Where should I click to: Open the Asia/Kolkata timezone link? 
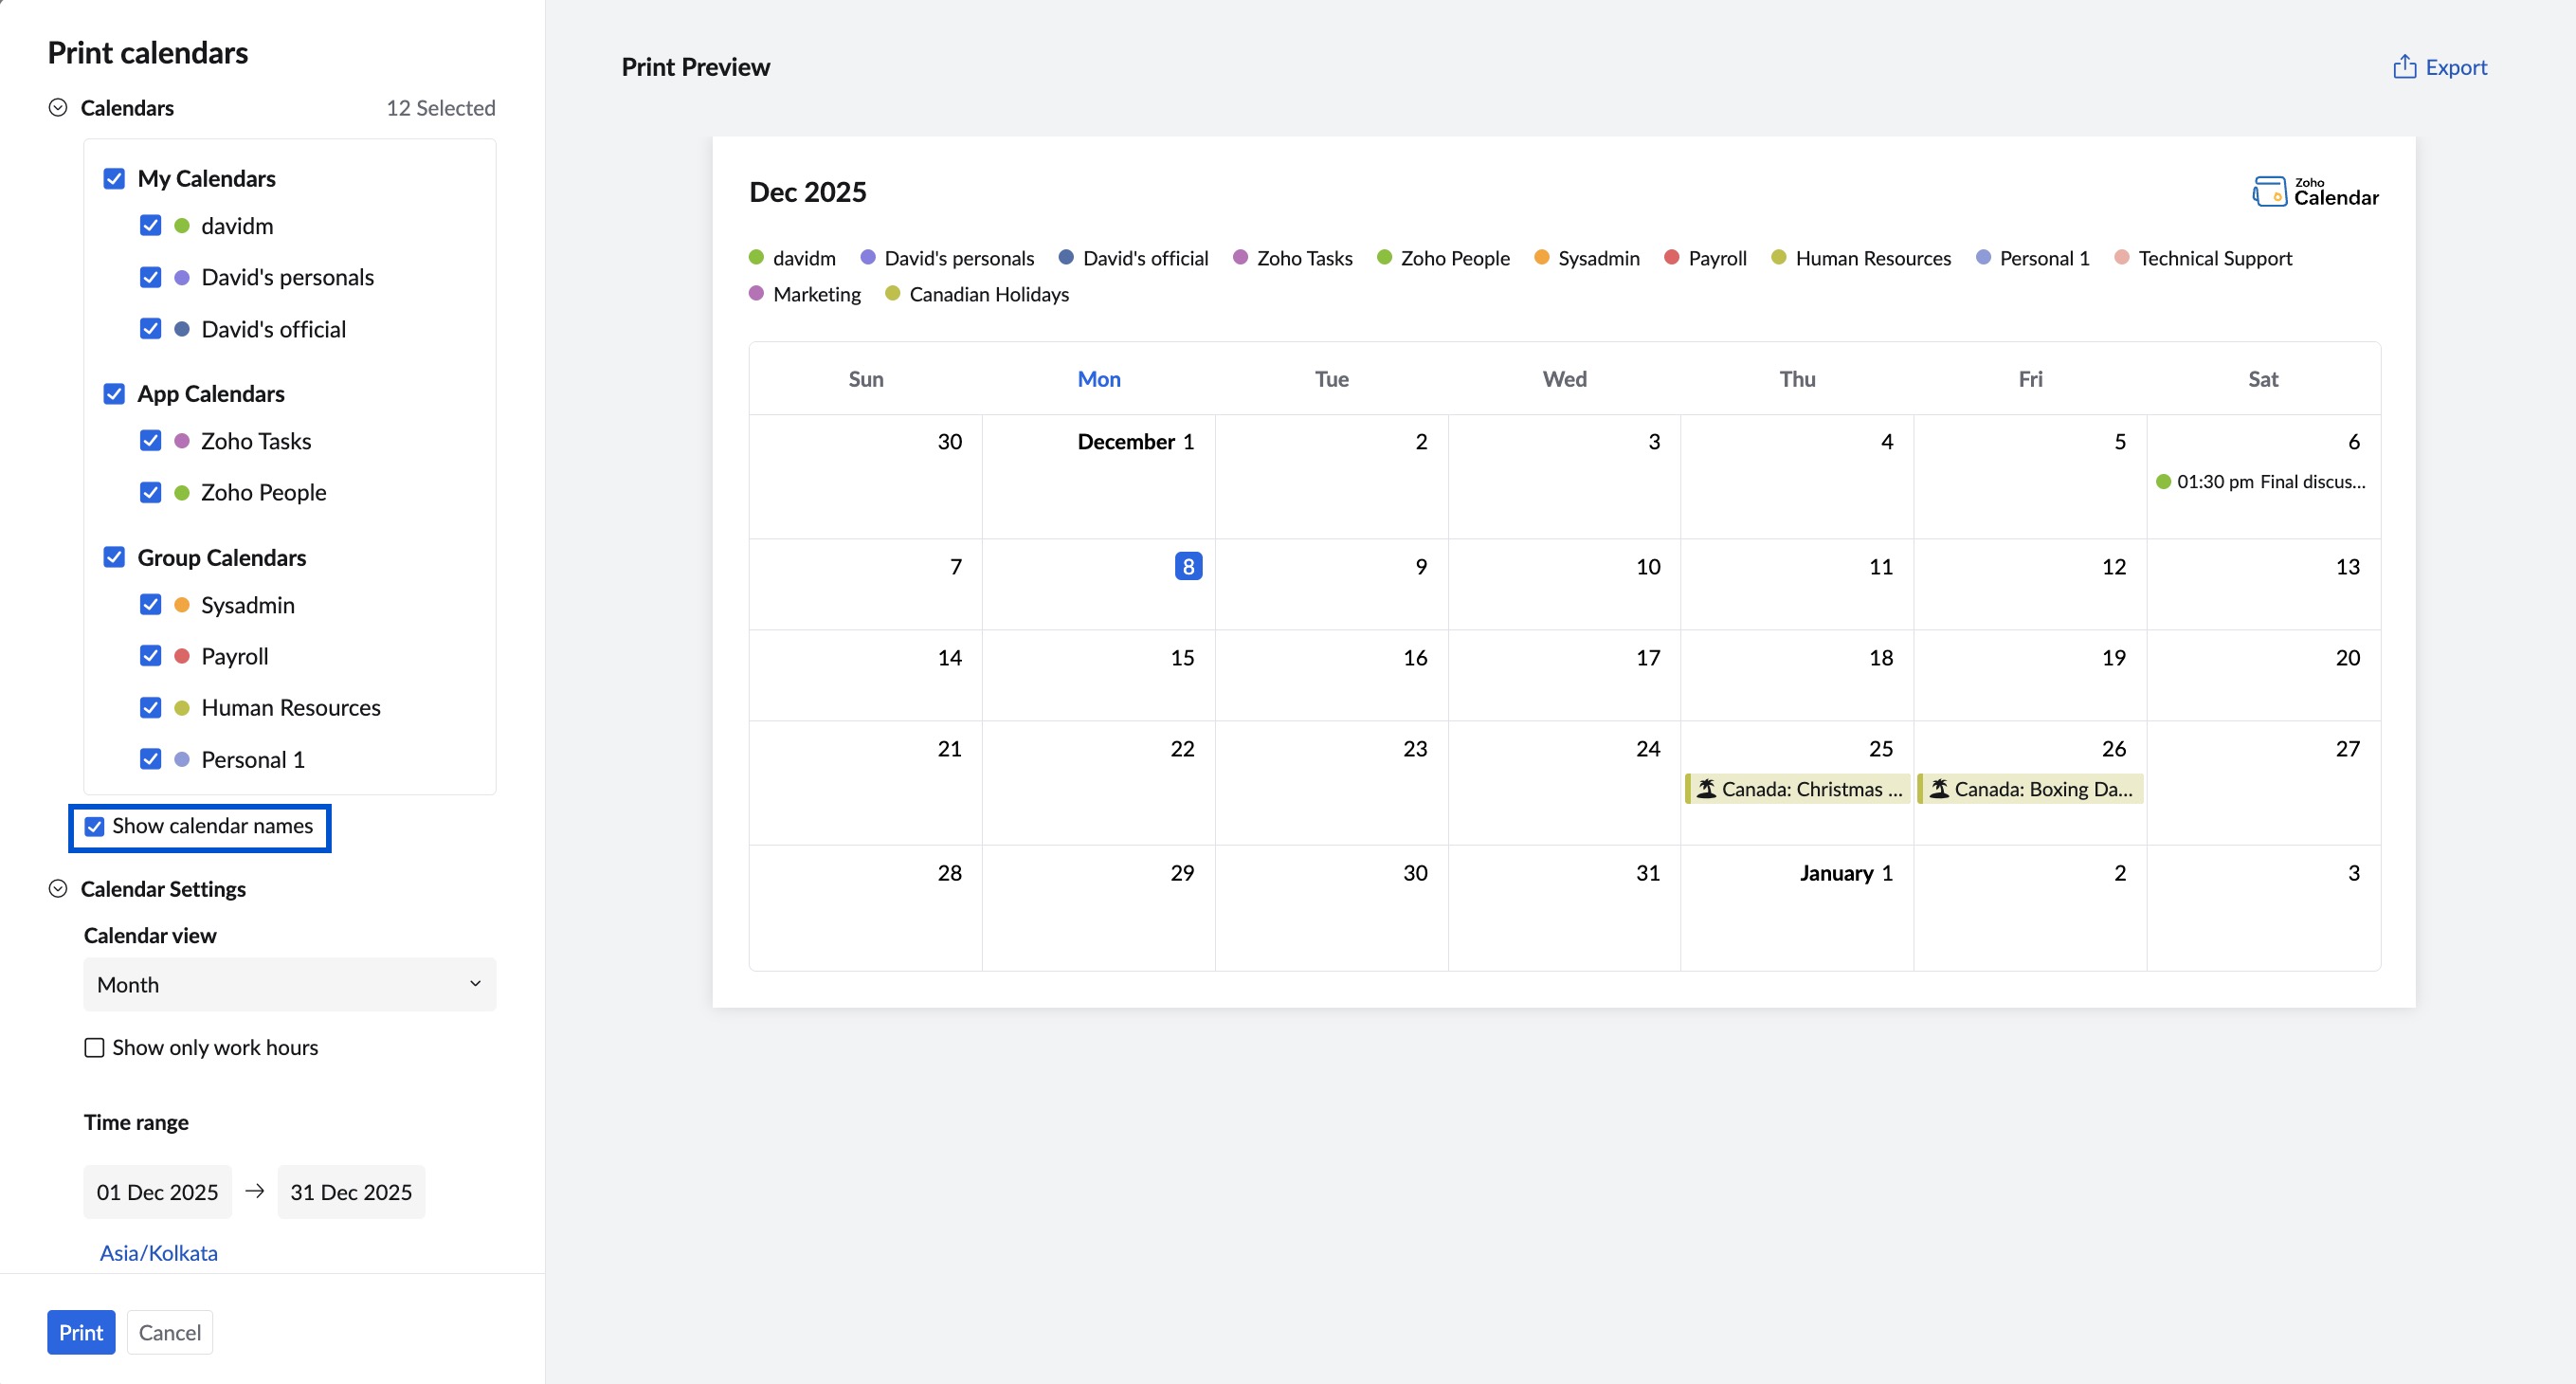click(x=157, y=1252)
